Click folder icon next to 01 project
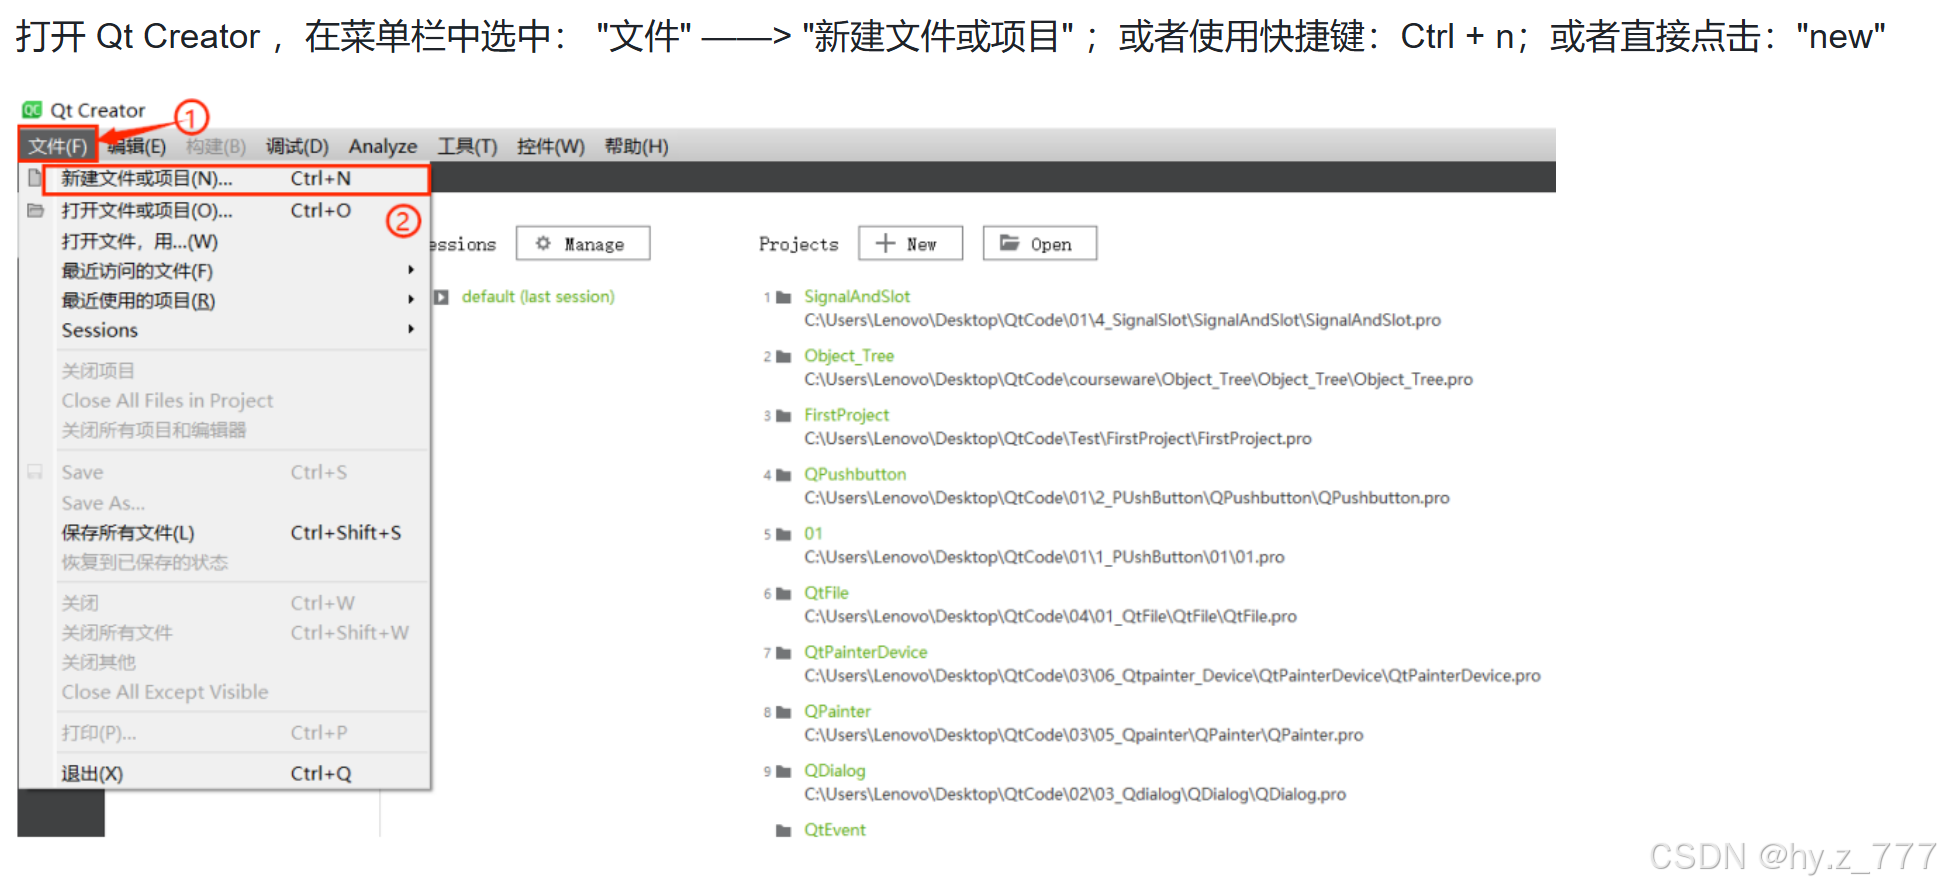Screen dimensions: 1942x888 coord(784,534)
